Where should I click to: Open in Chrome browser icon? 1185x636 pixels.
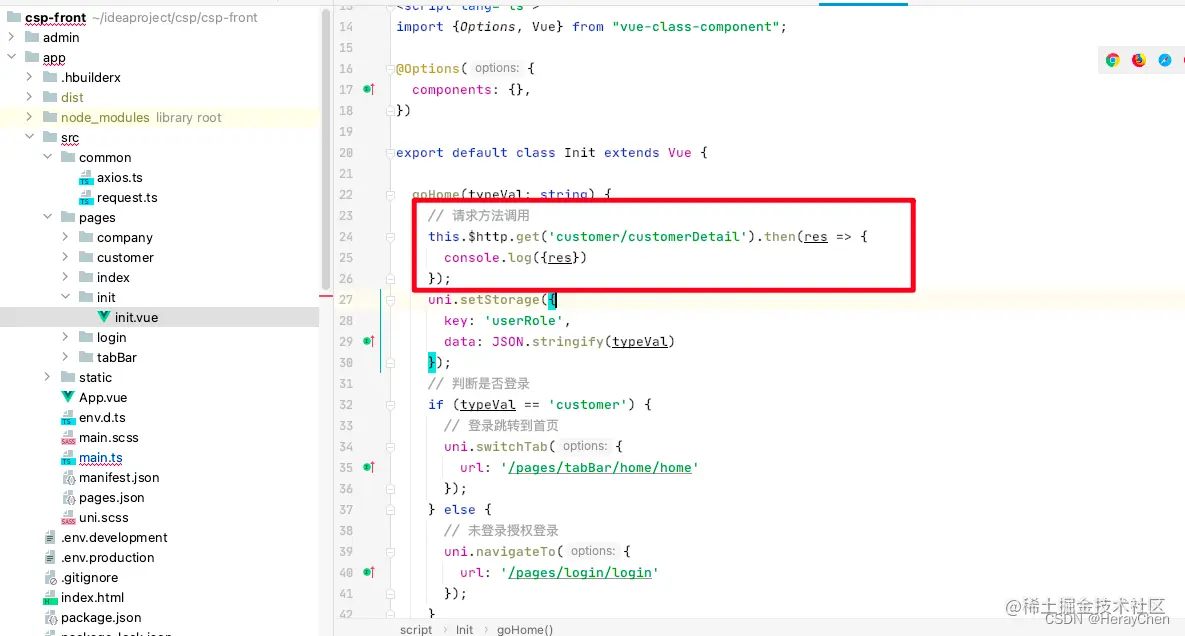1112,60
